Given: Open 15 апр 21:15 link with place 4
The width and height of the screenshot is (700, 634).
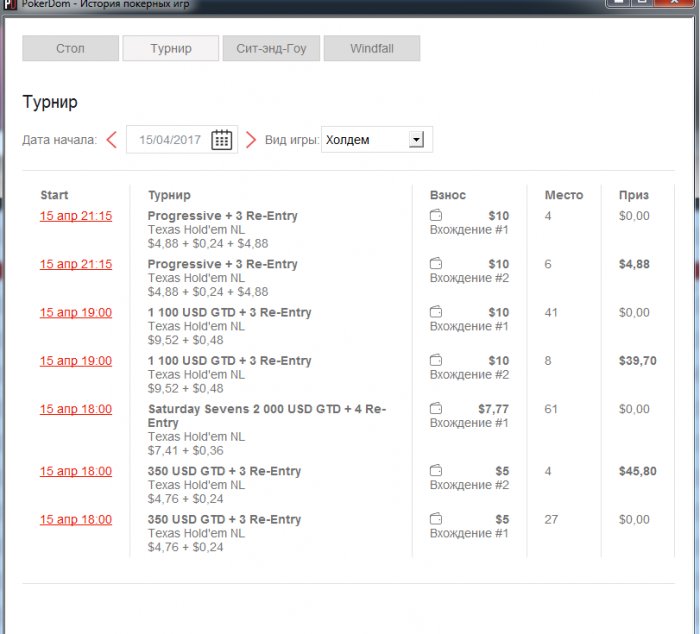Looking at the screenshot, I should [x=76, y=216].
